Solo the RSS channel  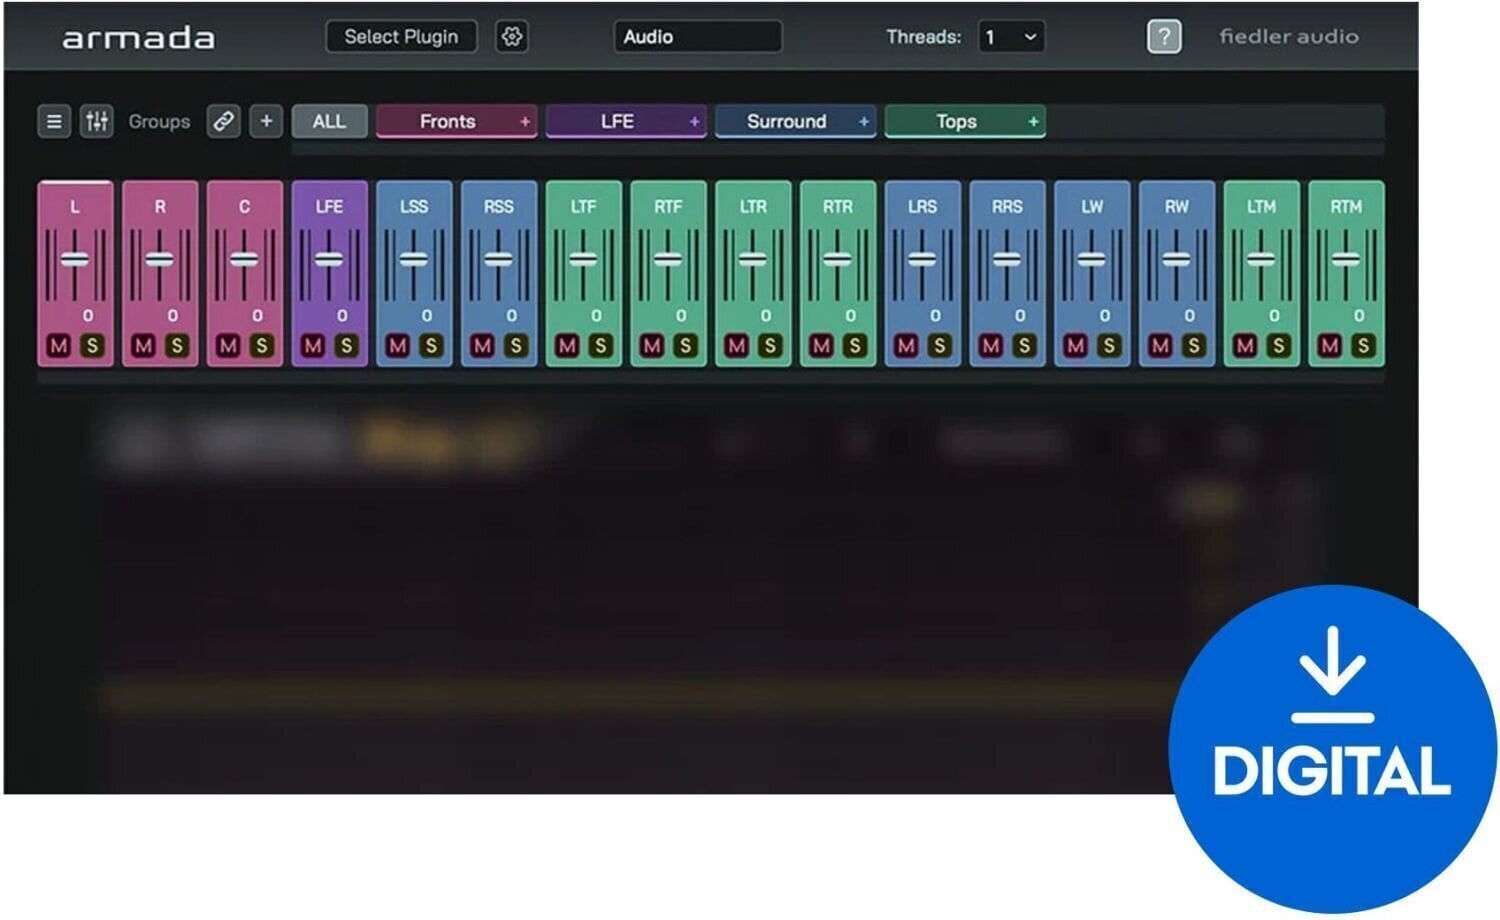click(x=516, y=345)
